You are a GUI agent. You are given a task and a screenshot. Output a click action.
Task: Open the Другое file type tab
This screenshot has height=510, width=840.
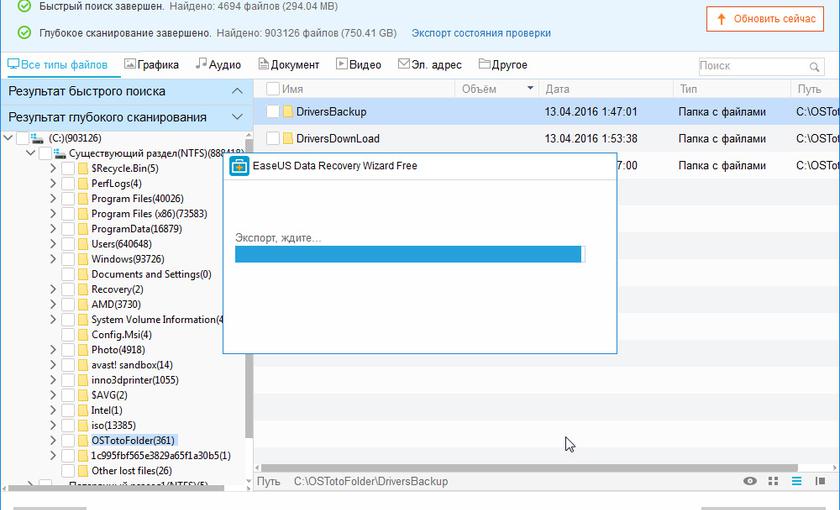pos(503,65)
